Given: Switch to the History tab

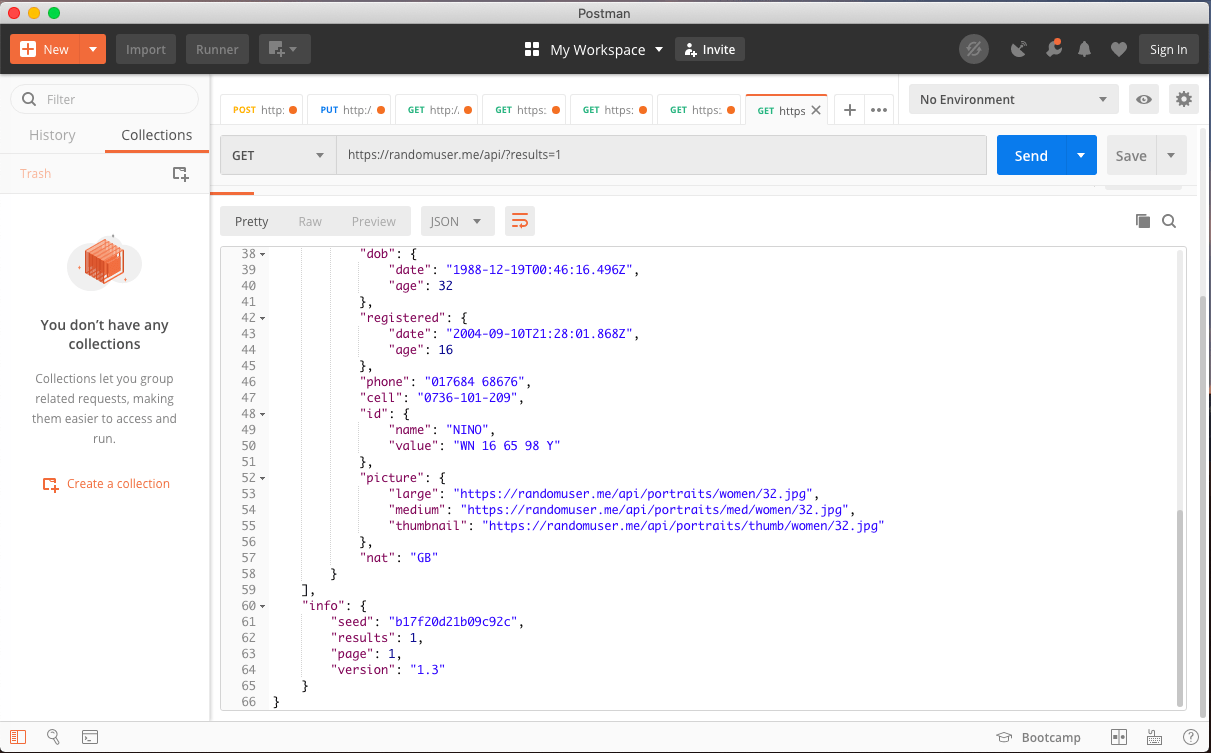Looking at the screenshot, I should pyautogui.click(x=52, y=135).
